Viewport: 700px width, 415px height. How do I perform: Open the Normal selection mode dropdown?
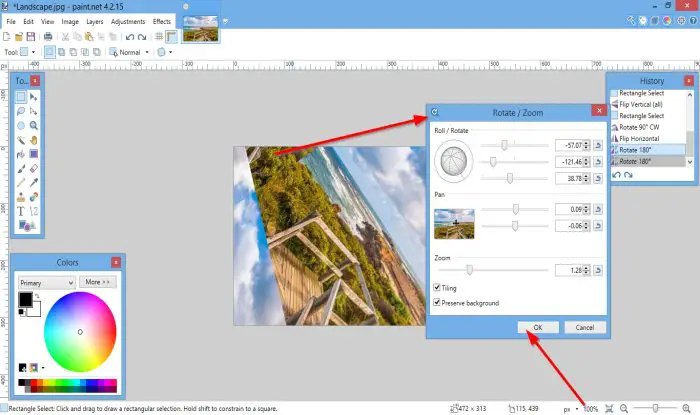click(147, 52)
